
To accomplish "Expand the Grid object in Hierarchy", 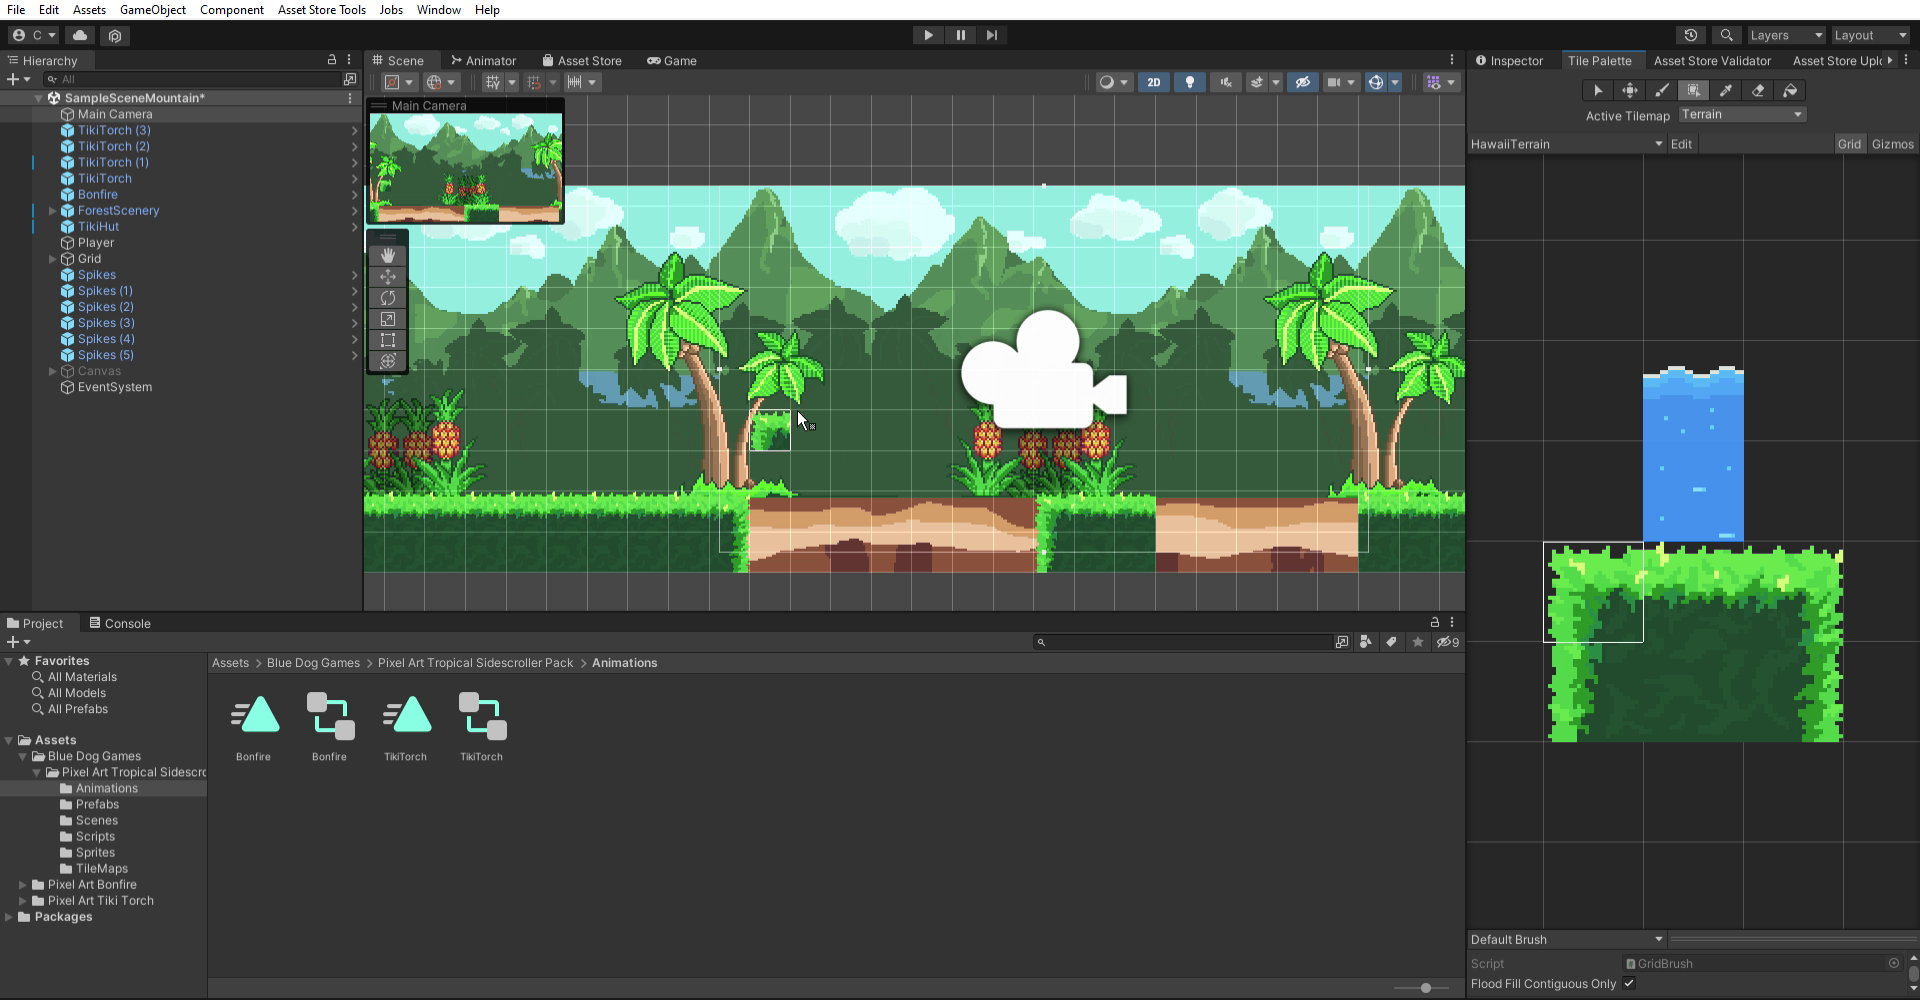I will 53,259.
